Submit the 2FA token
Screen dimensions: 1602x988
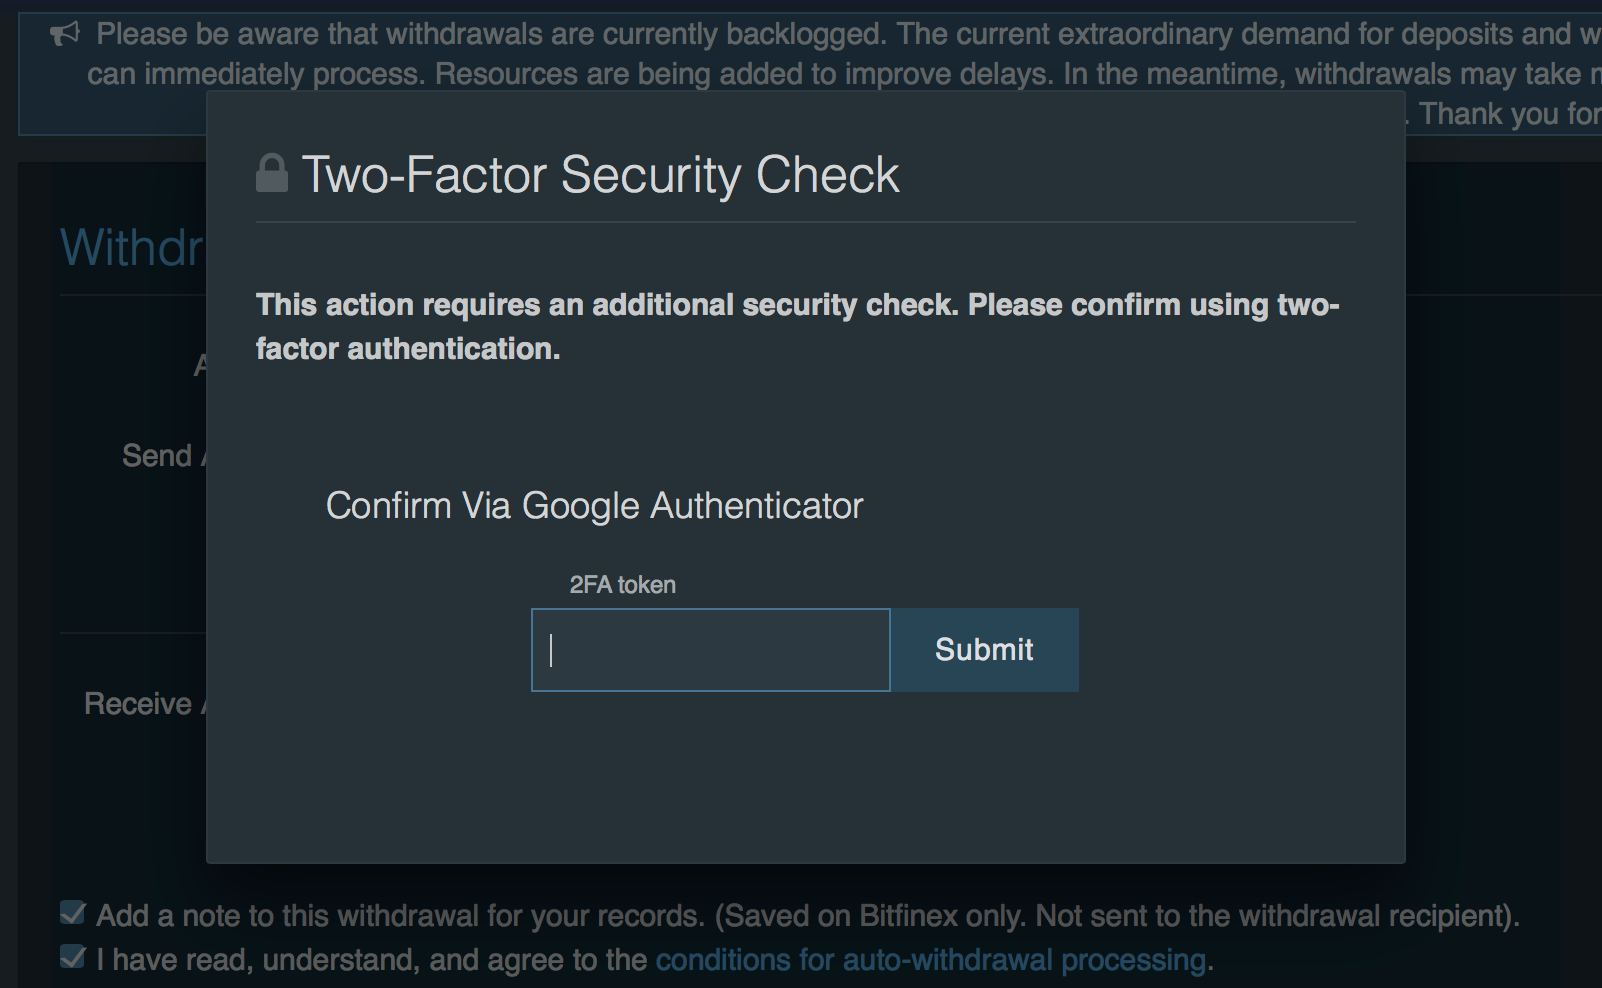984,650
